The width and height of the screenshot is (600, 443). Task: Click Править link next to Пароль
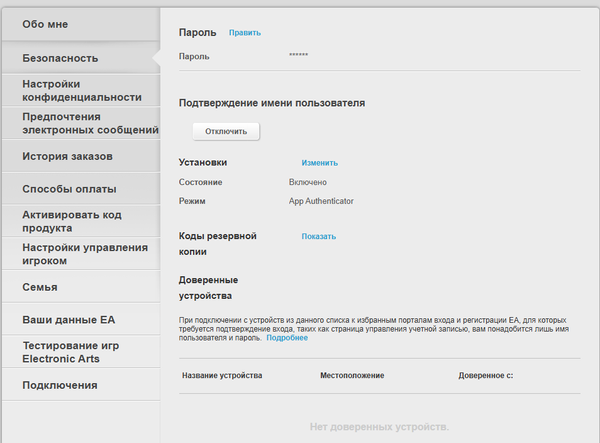click(244, 33)
